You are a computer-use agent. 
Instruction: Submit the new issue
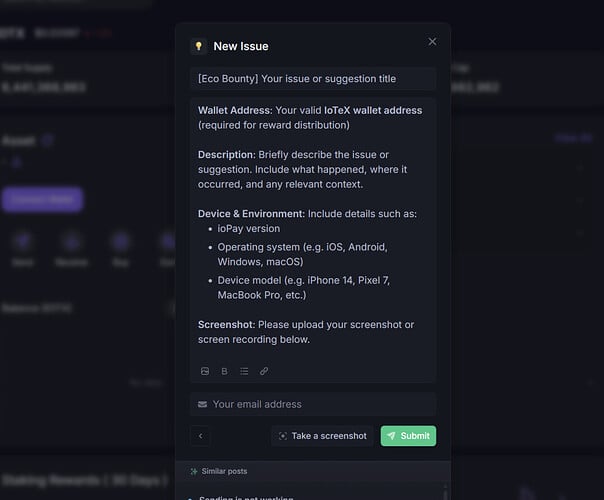408,436
